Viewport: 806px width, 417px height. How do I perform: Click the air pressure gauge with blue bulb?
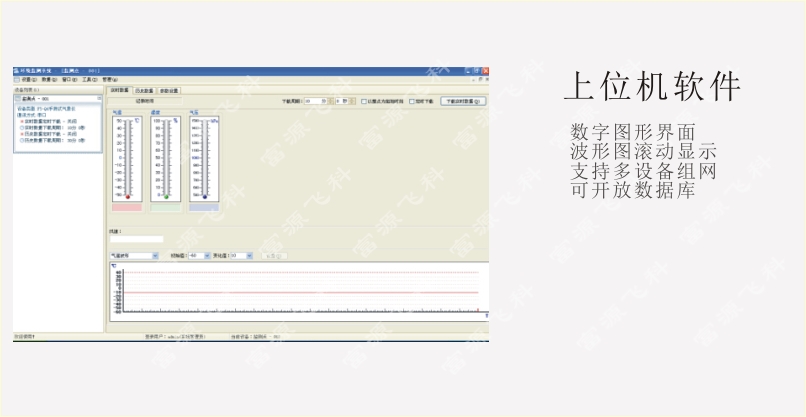pyautogui.click(x=203, y=157)
